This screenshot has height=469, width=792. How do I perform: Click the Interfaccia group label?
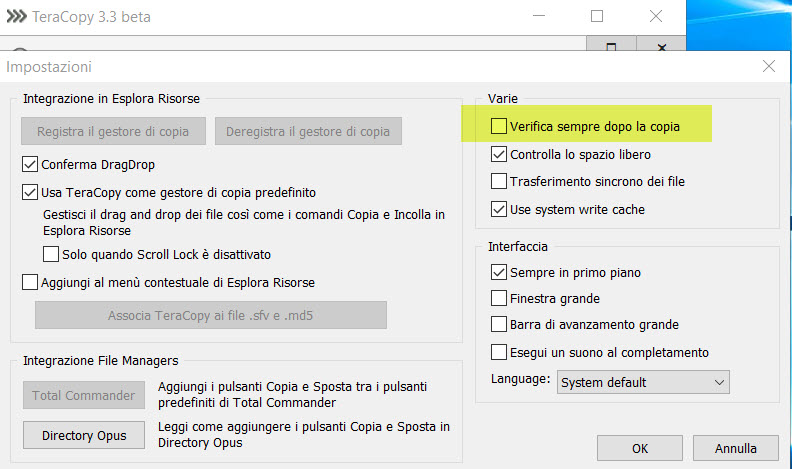pyautogui.click(x=518, y=246)
